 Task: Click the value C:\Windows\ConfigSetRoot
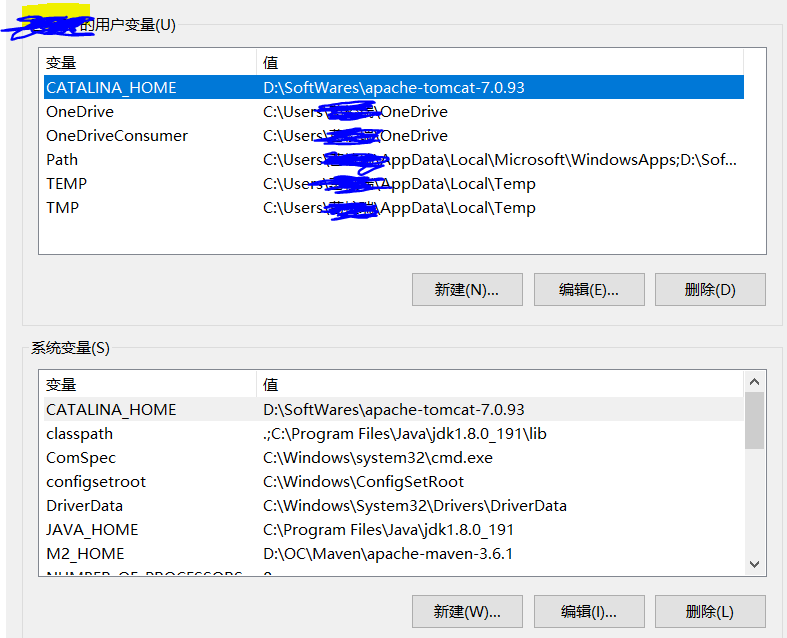(363, 482)
